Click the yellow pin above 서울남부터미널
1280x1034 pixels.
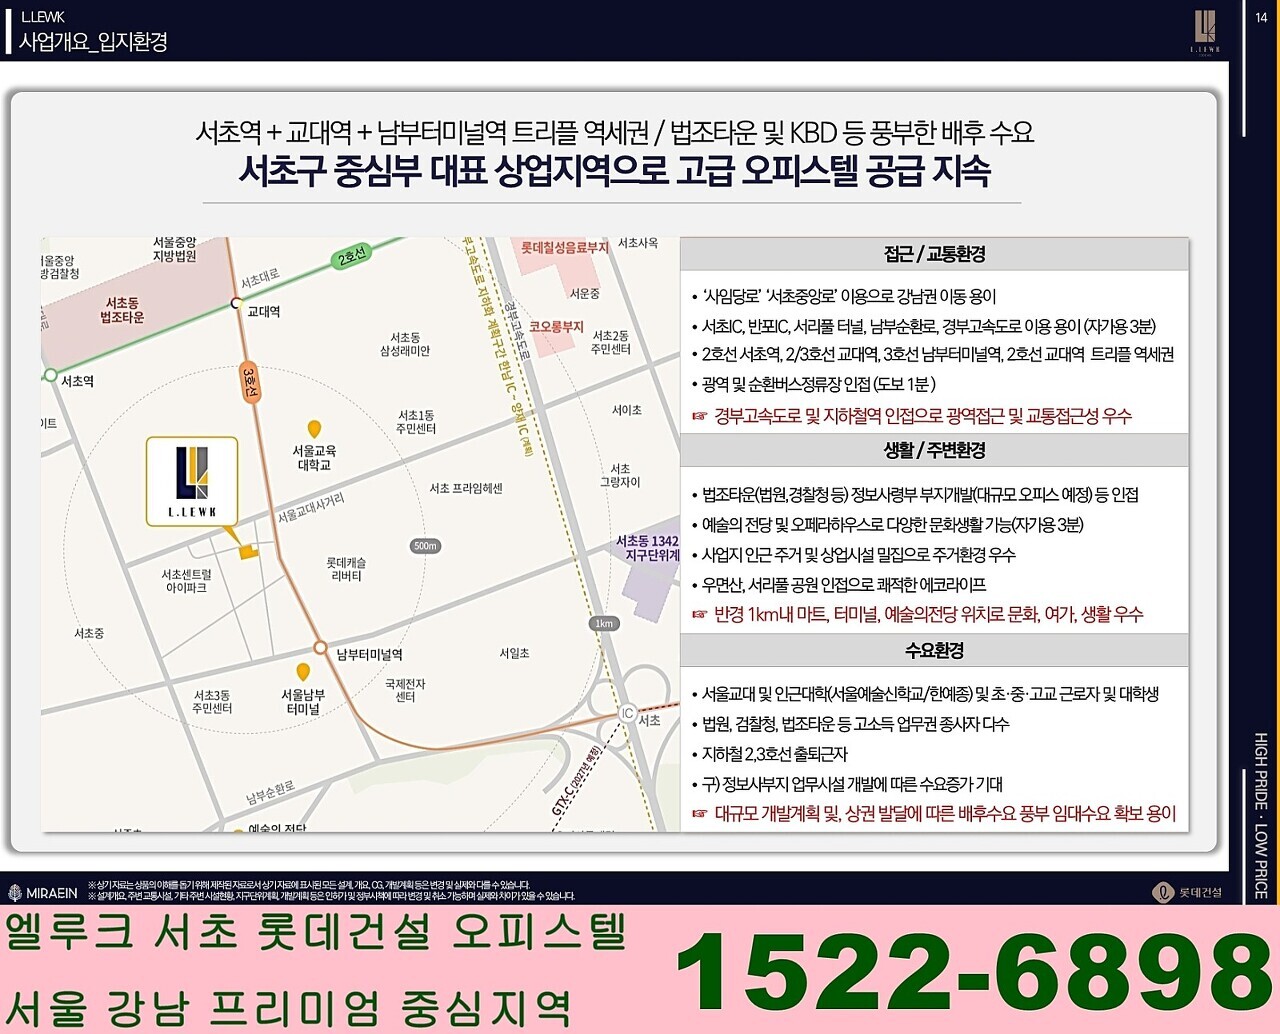pos(303,672)
